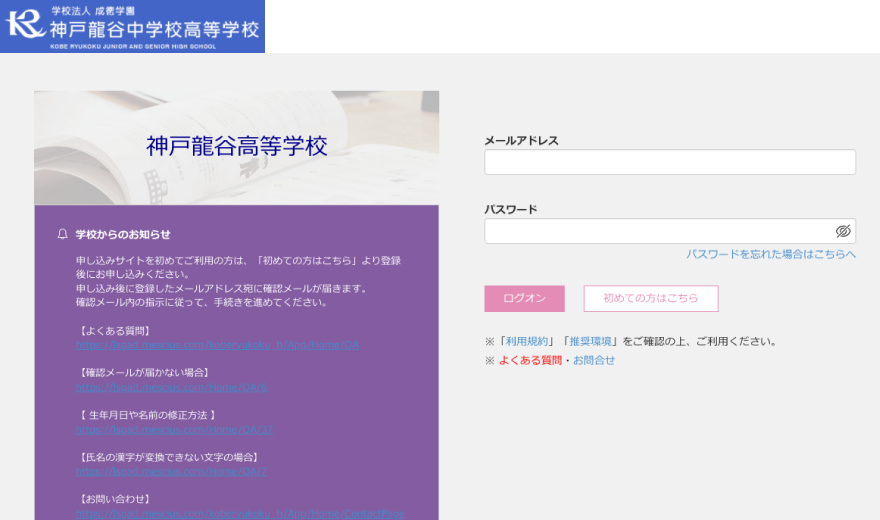Viewport: 880px width, 520px height.
Task: Click the 神戸龍谷高等学校 header image
Action: tap(236, 148)
